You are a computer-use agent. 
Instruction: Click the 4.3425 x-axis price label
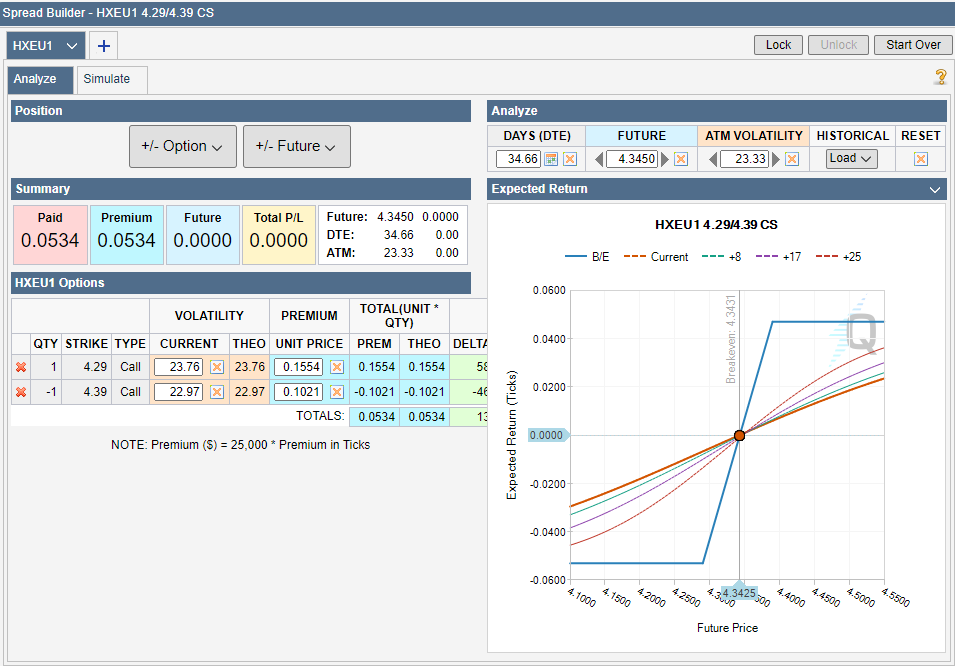coord(739,592)
